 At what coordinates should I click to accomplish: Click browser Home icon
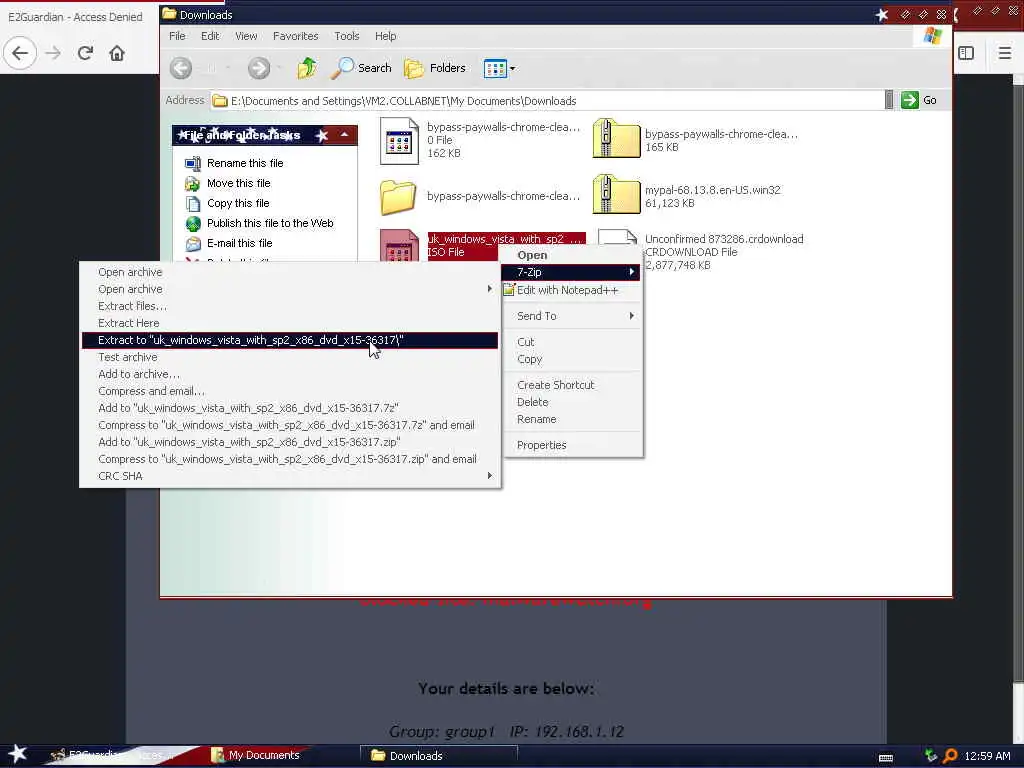(117, 53)
